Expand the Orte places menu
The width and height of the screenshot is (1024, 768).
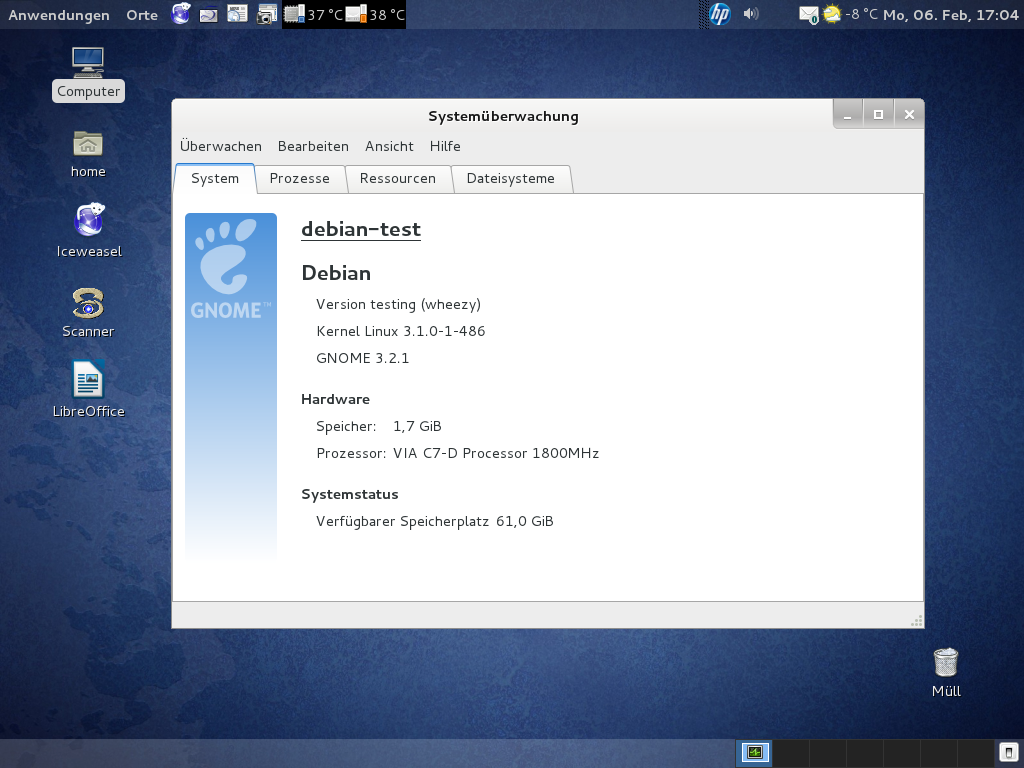coord(142,14)
